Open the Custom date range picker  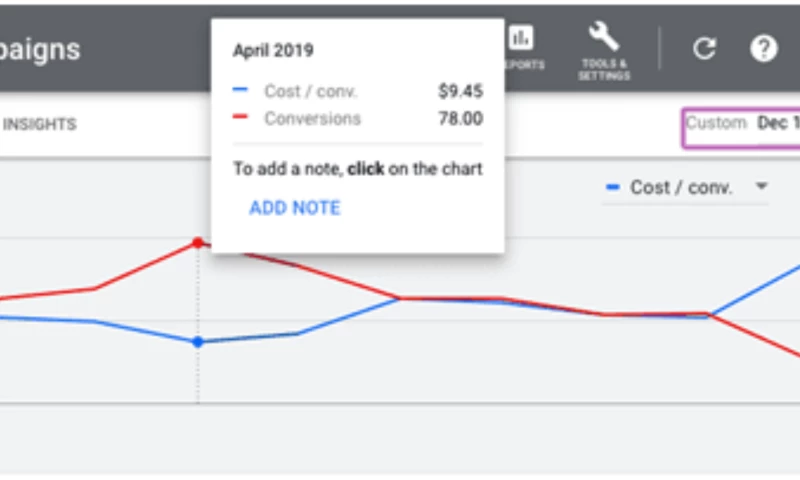click(742, 124)
